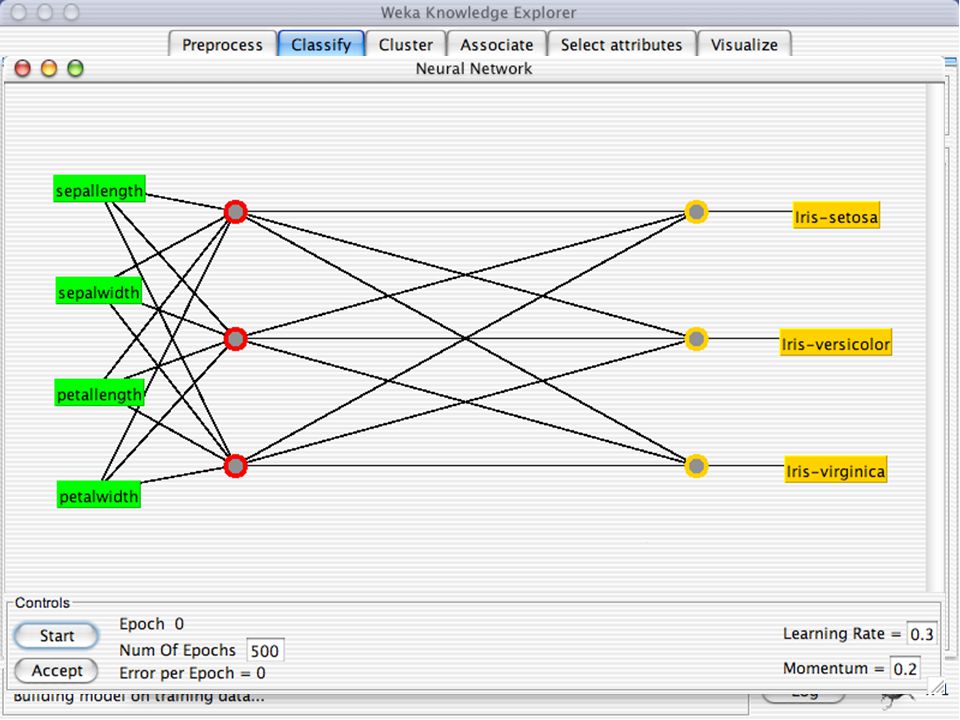The image size is (960, 720).
Task: Select the Iris-setosa yellow output neuron
Action: coord(696,212)
